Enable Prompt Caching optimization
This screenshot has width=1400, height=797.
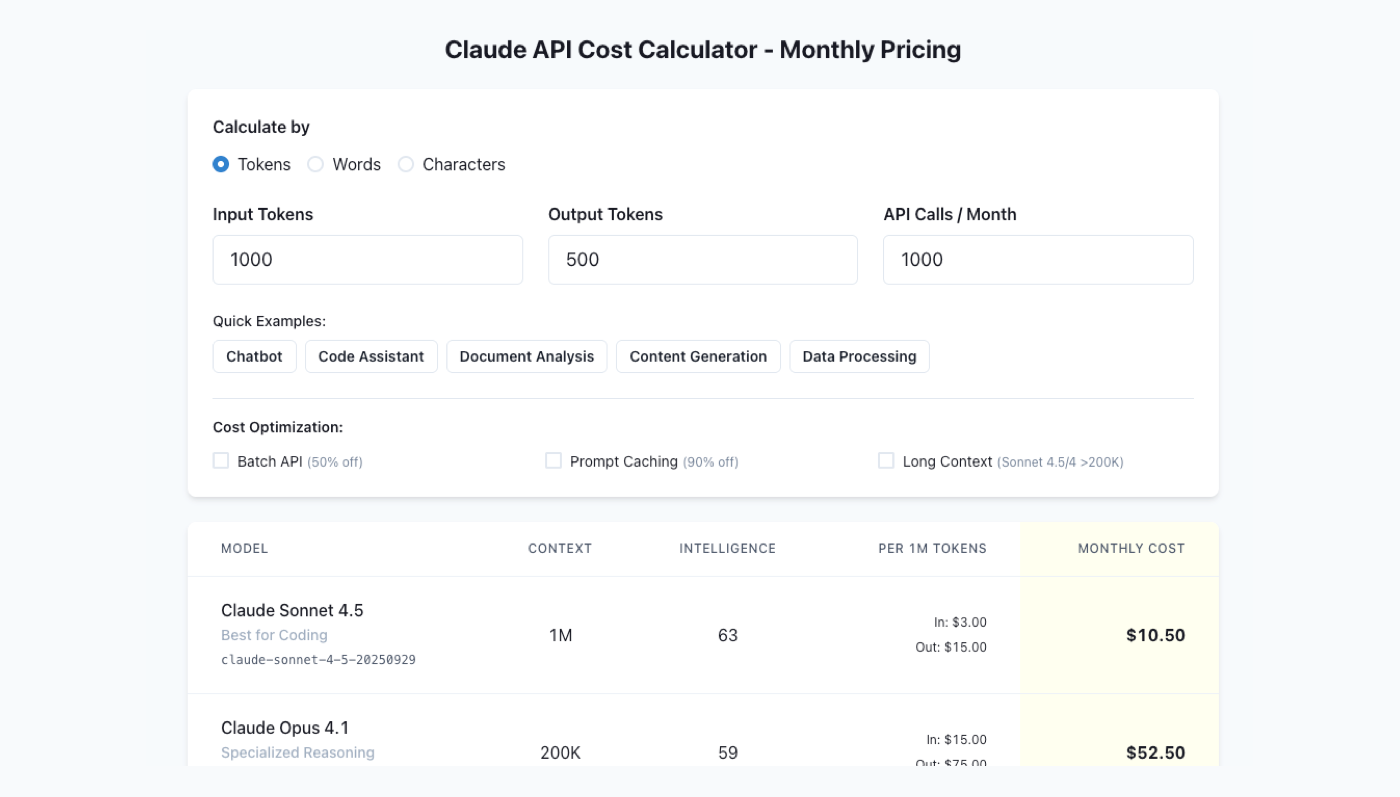(553, 461)
